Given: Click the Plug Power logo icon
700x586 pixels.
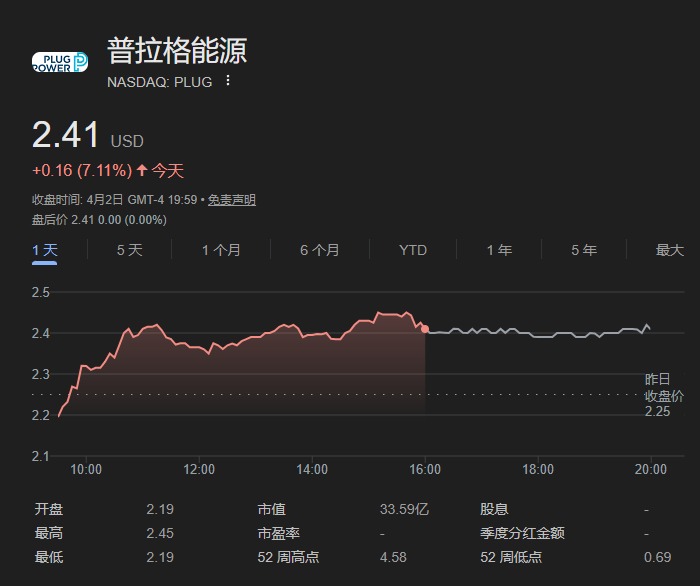Looking at the screenshot, I should pos(60,62).
